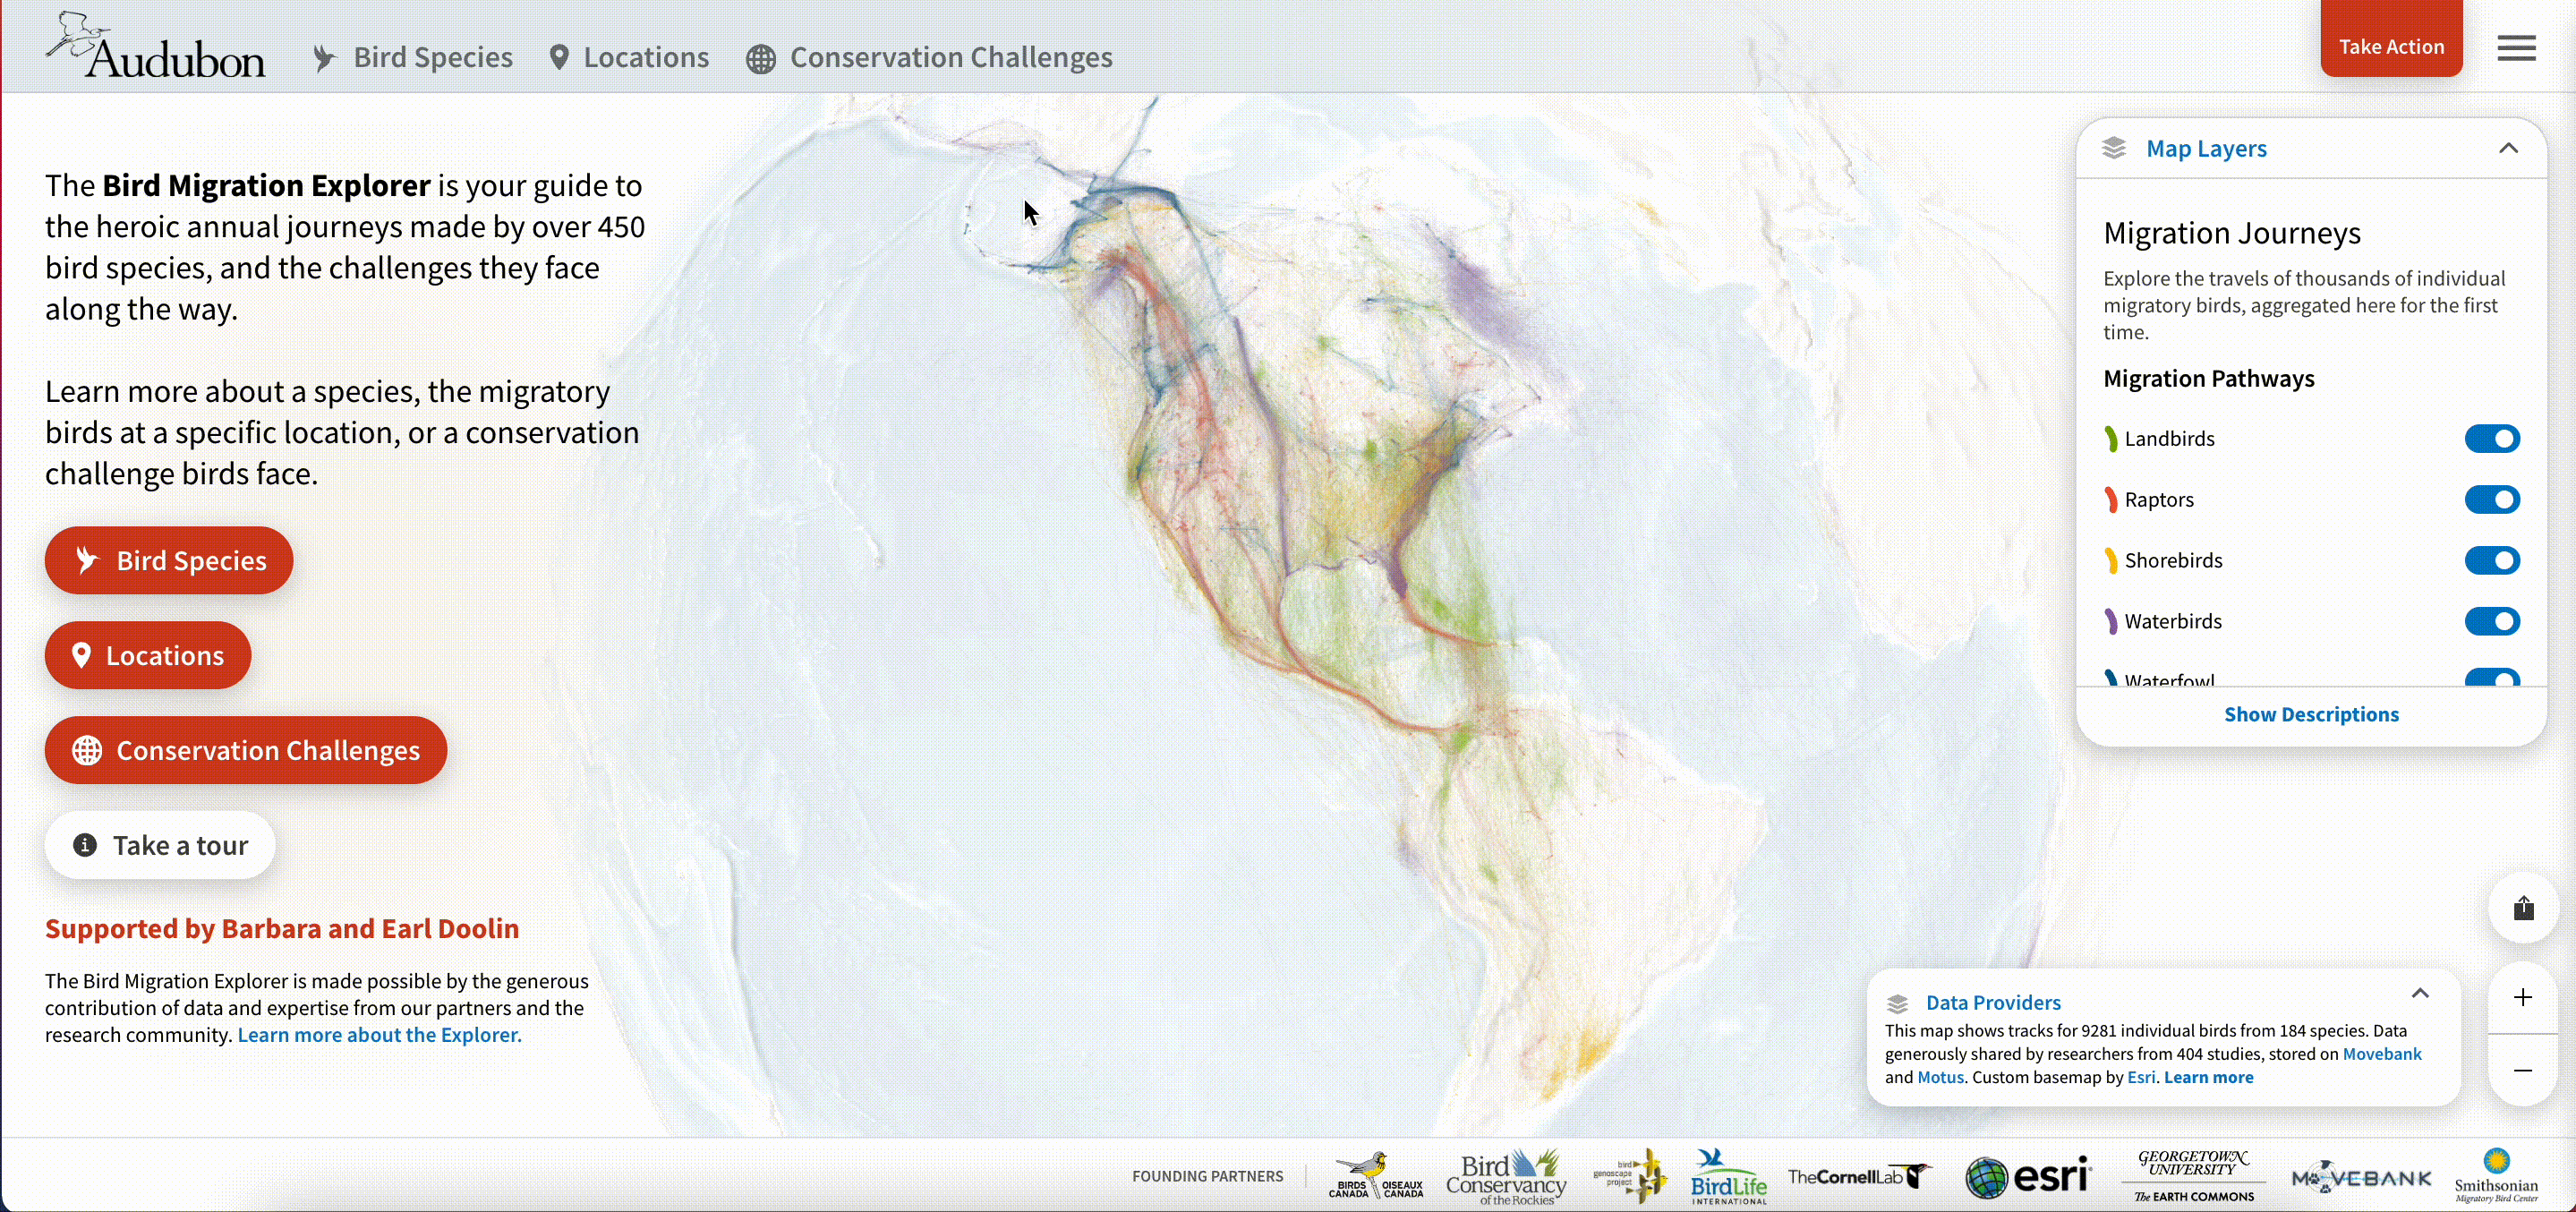Screen dimensions: 2576x1212
Task: Click the esri partner logo
Action: pos(2027,1176)
